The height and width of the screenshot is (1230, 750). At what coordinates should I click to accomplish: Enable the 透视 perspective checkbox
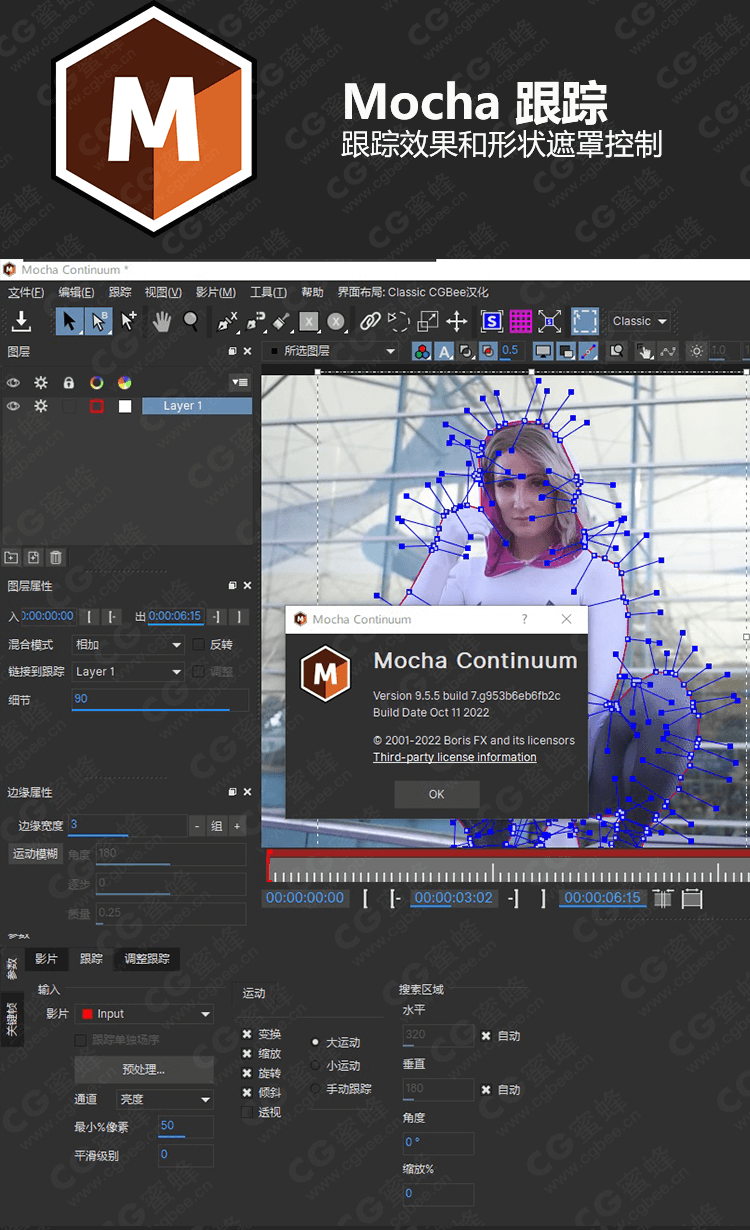(x=247, y=1112)
